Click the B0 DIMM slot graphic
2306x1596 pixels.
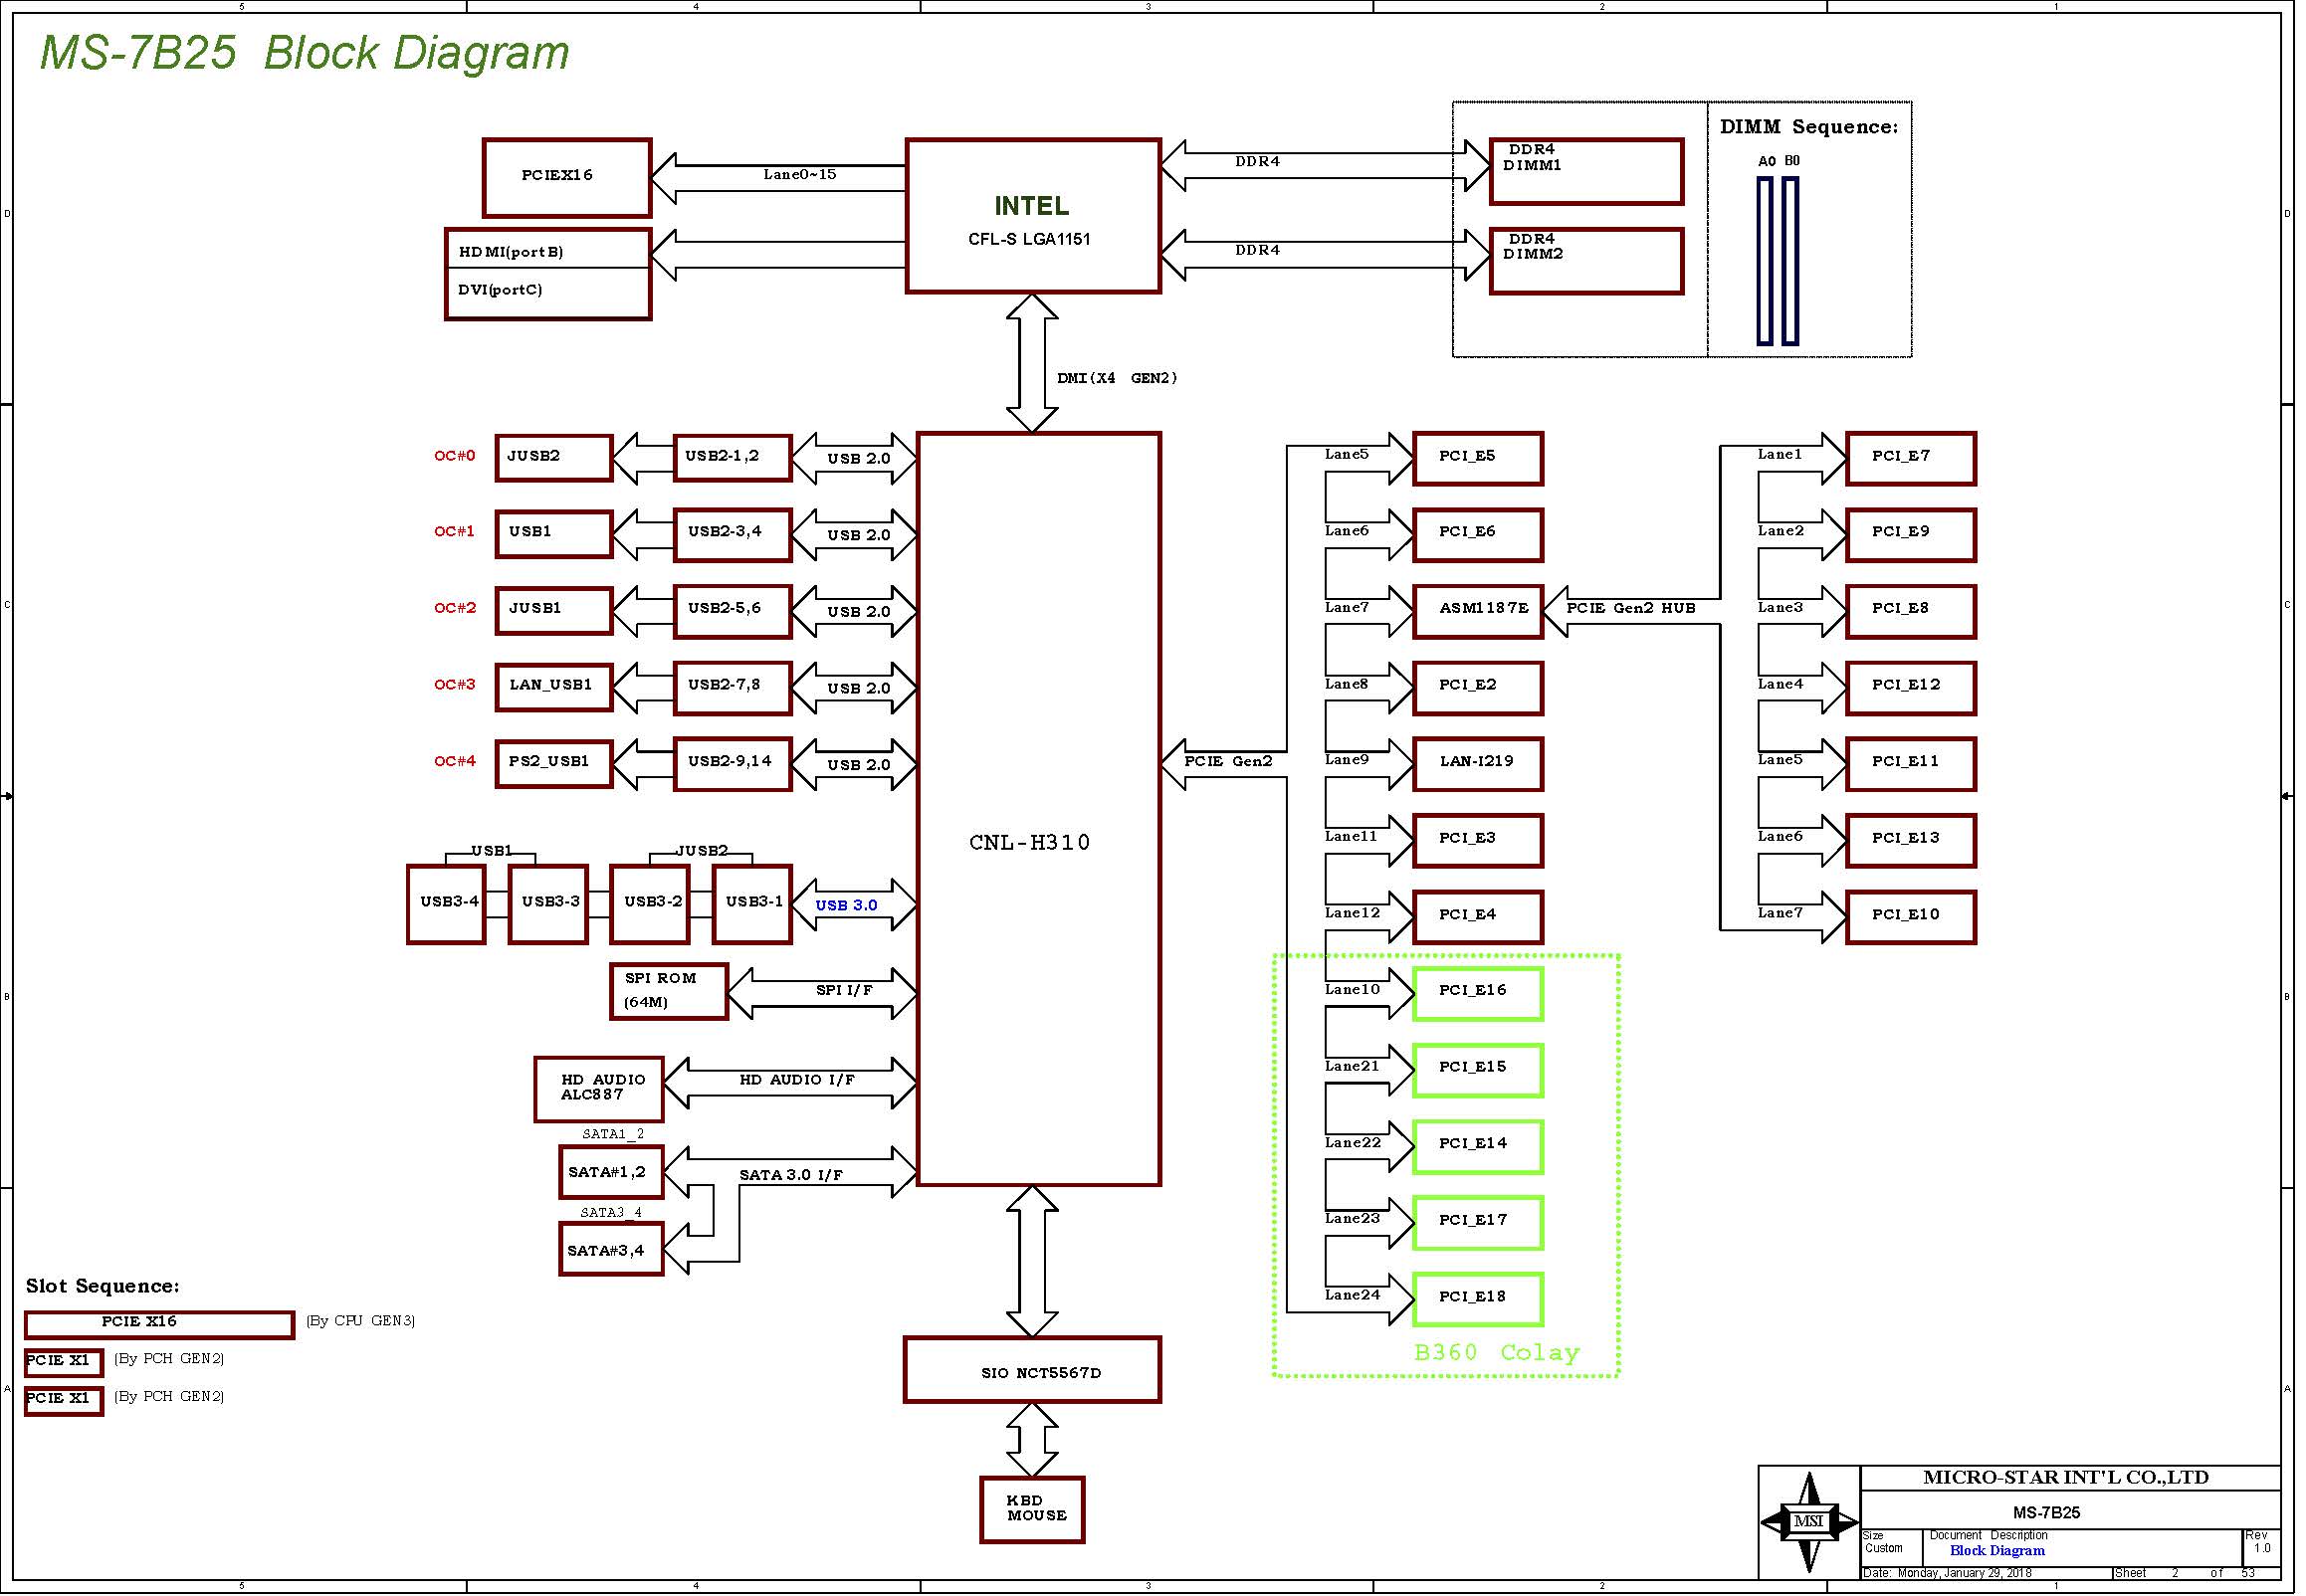pos(1790,261)
